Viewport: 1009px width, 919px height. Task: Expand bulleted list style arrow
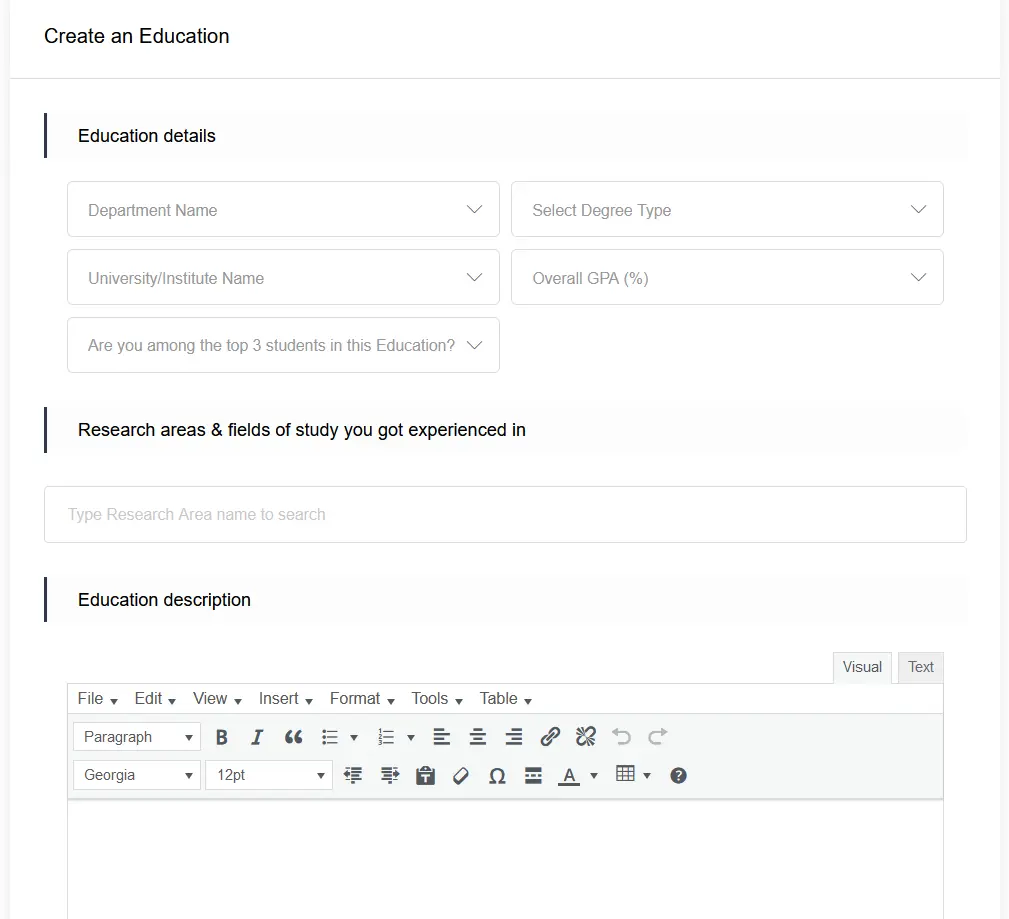353,738
